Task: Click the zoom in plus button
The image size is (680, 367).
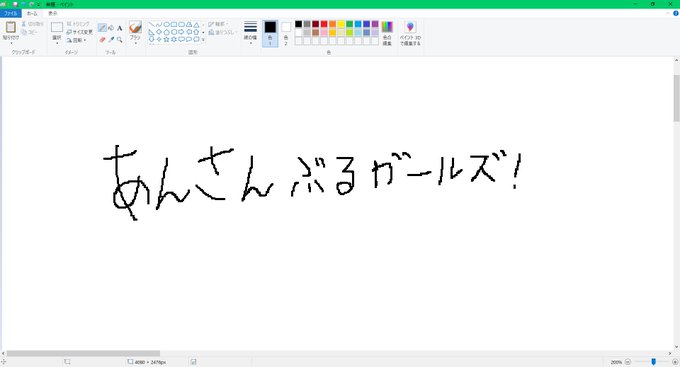Action: coord(675,362)
